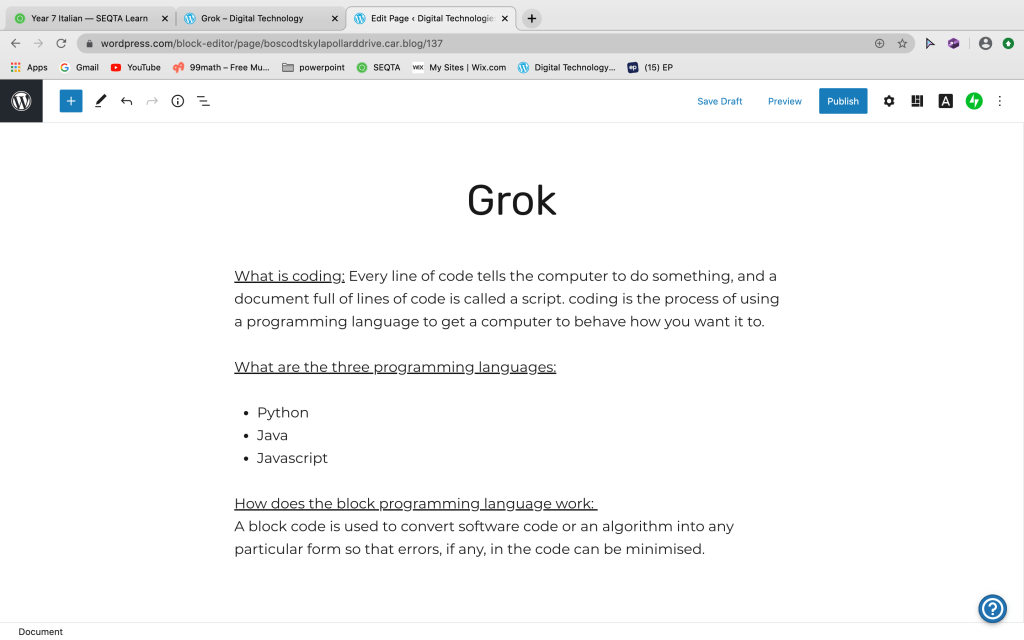Open the help question mark button
This screenshot has width=1024, height=640.
coord(991,608)
